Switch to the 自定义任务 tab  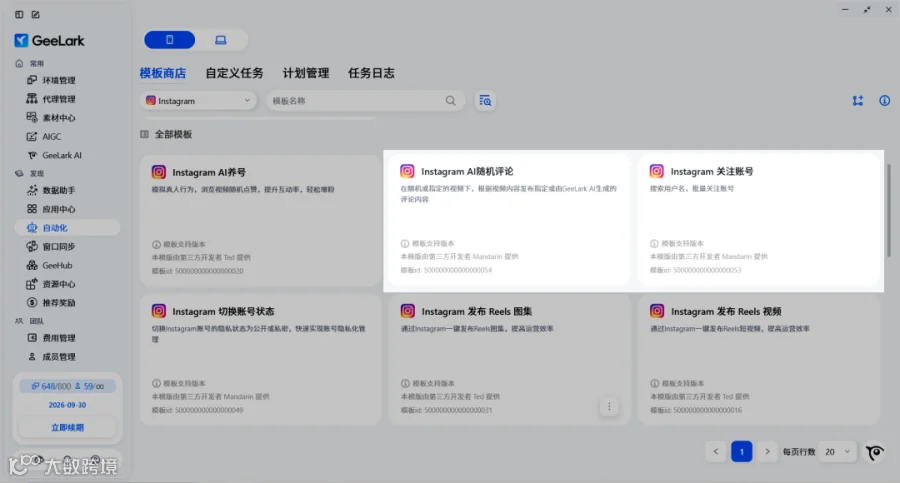234,73
